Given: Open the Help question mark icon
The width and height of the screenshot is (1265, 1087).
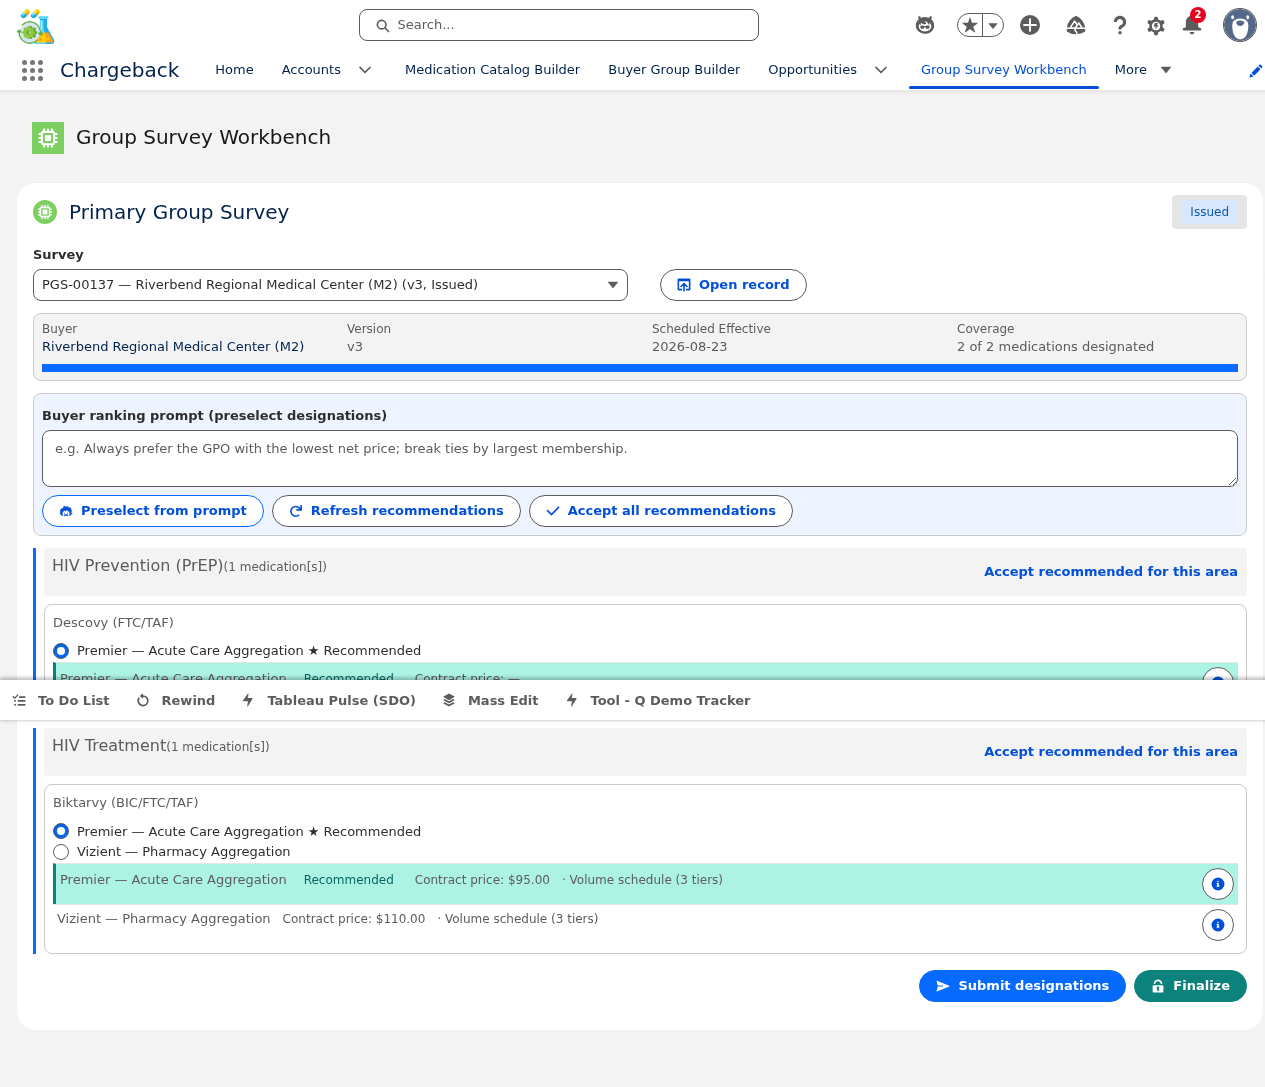Looking at the screenshot, I should 1120,25.
